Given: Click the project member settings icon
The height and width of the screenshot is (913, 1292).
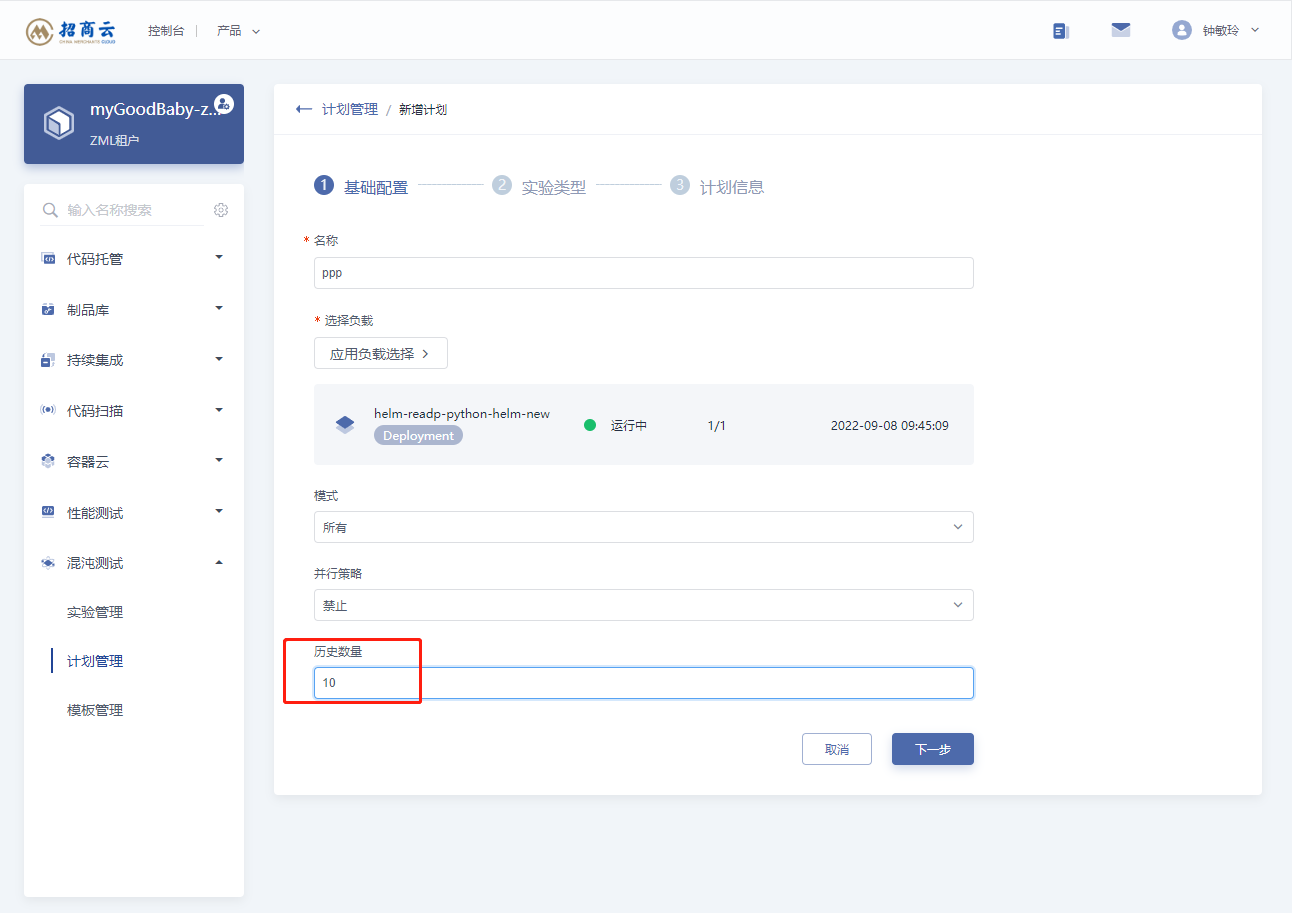Looking at the screenshot, I should click(x=224, y=104).
